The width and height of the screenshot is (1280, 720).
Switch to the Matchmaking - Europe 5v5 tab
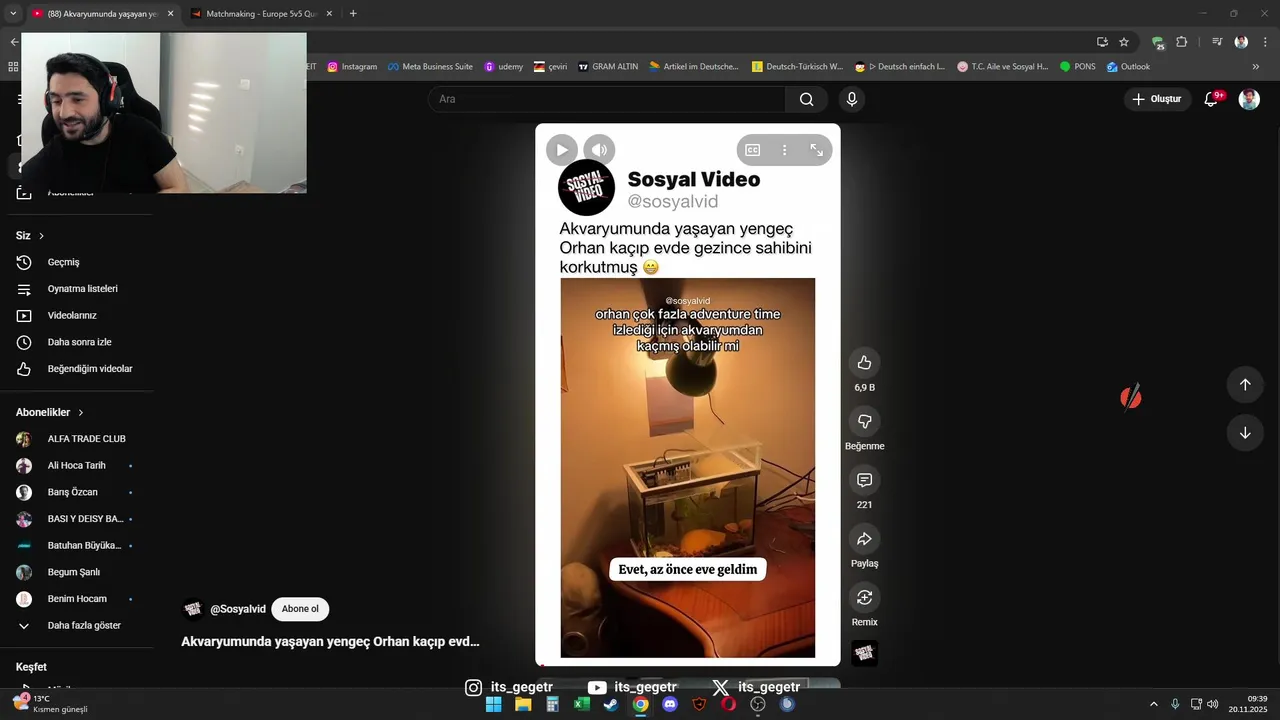click(262, 14)
